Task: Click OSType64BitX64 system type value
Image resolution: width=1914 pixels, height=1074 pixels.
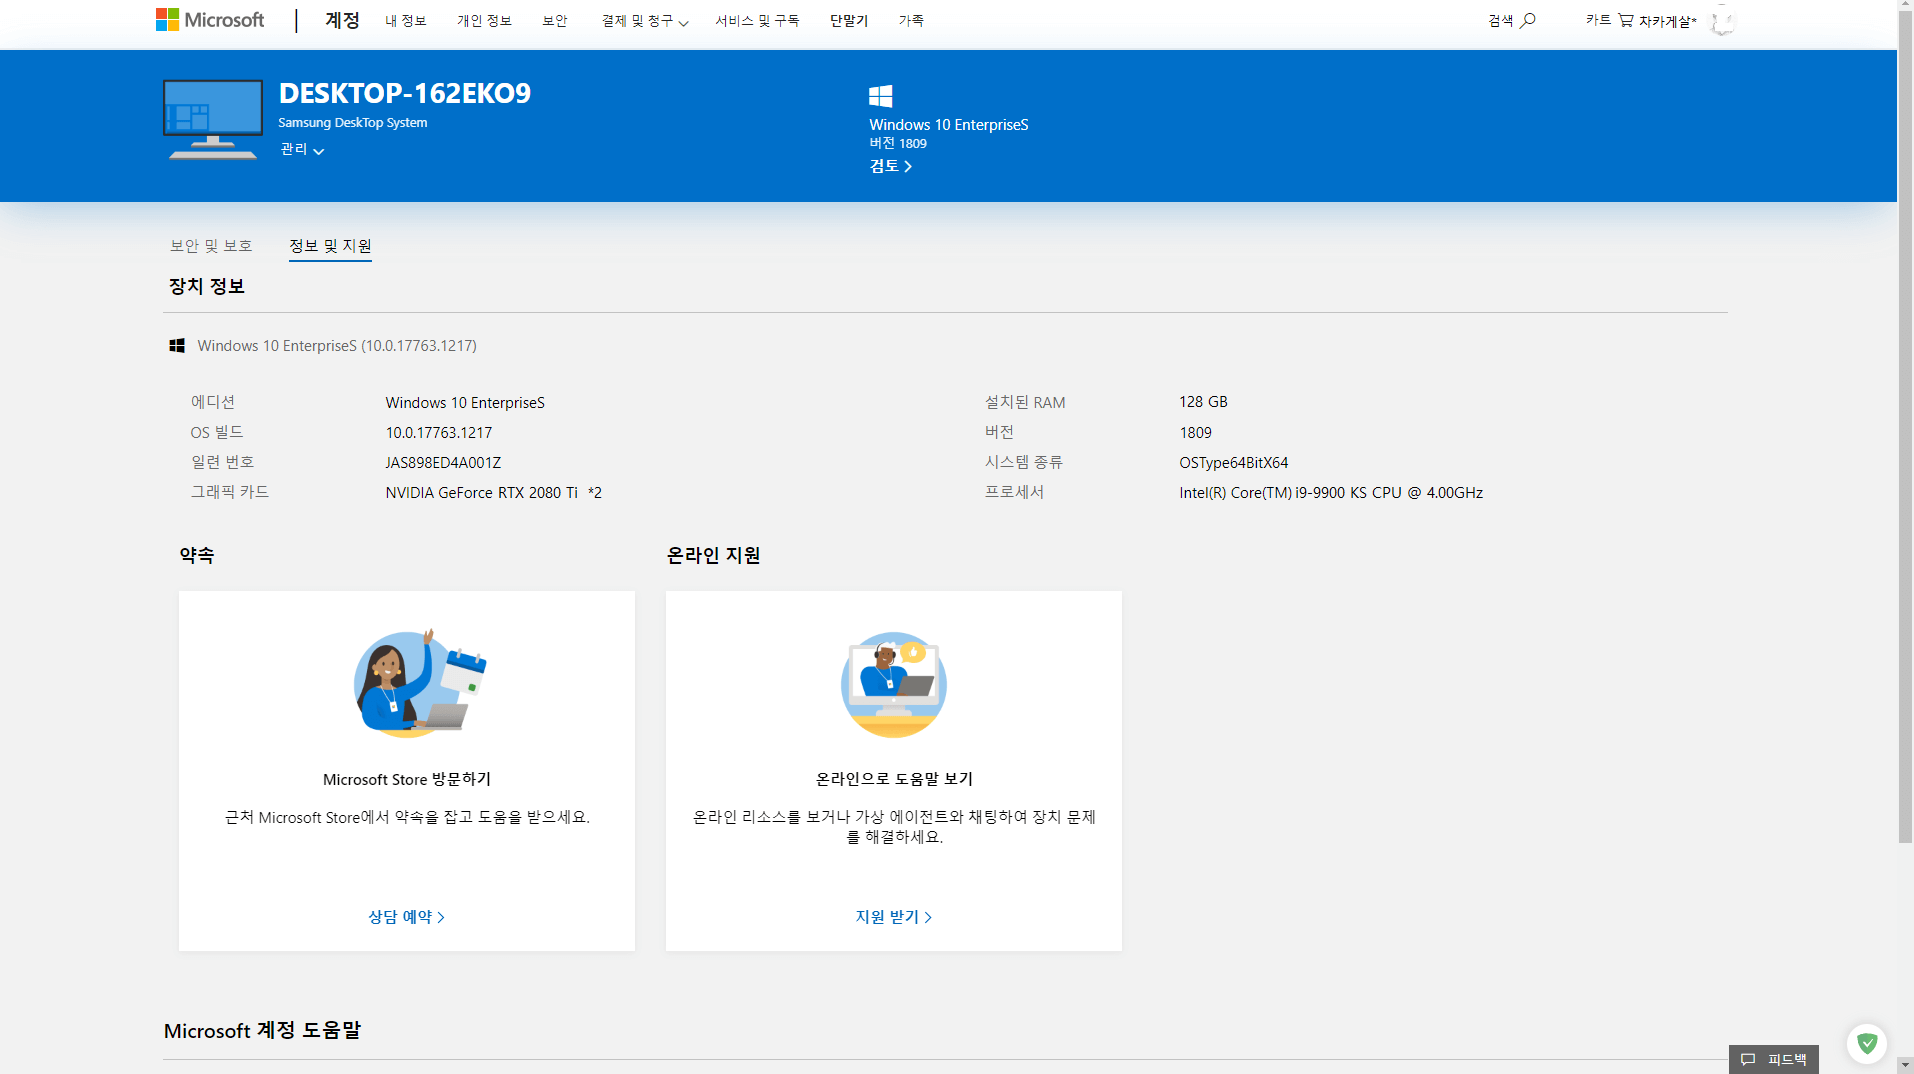Action: click(1233, 463)
